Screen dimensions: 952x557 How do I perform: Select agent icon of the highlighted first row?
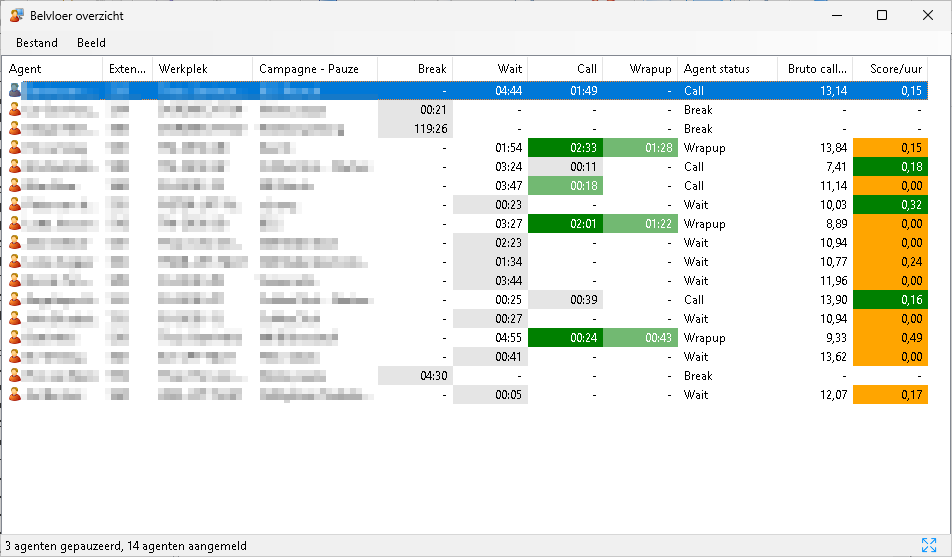coord(15,91)
